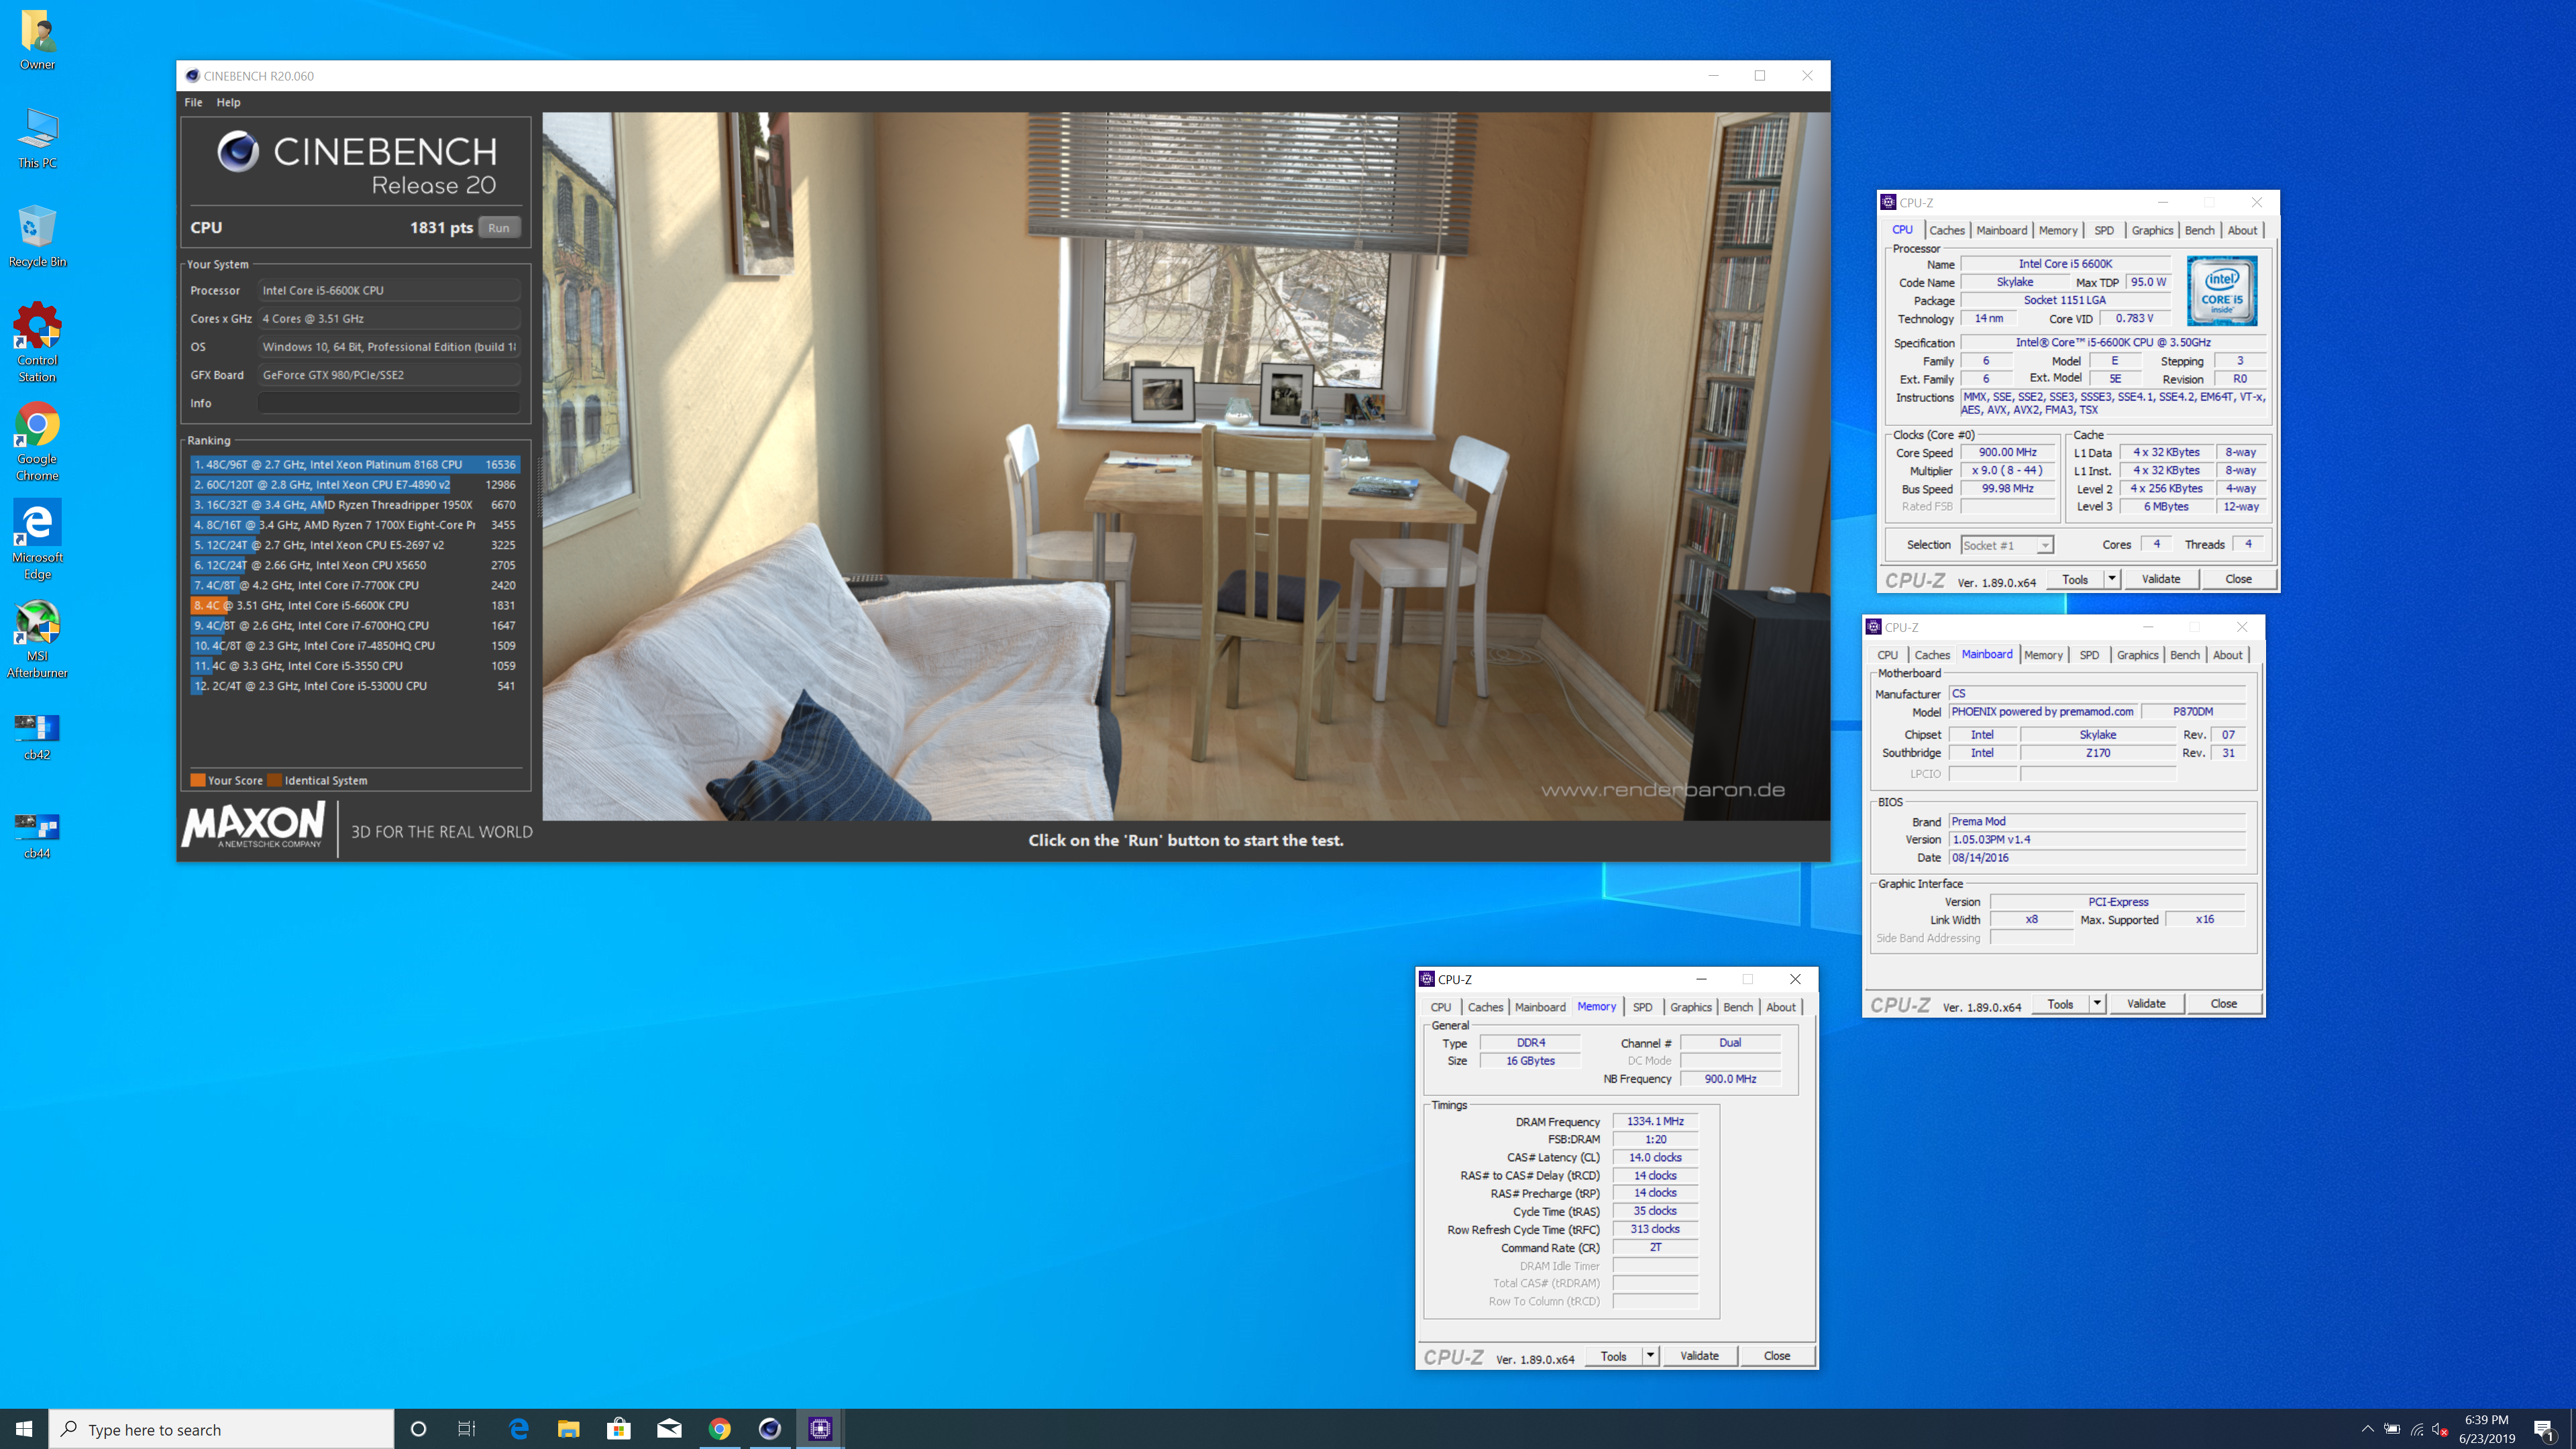The image size is (2576, 1449).
Task: Open the Owner folder desktop icon
Action: (x=37, y=40)
